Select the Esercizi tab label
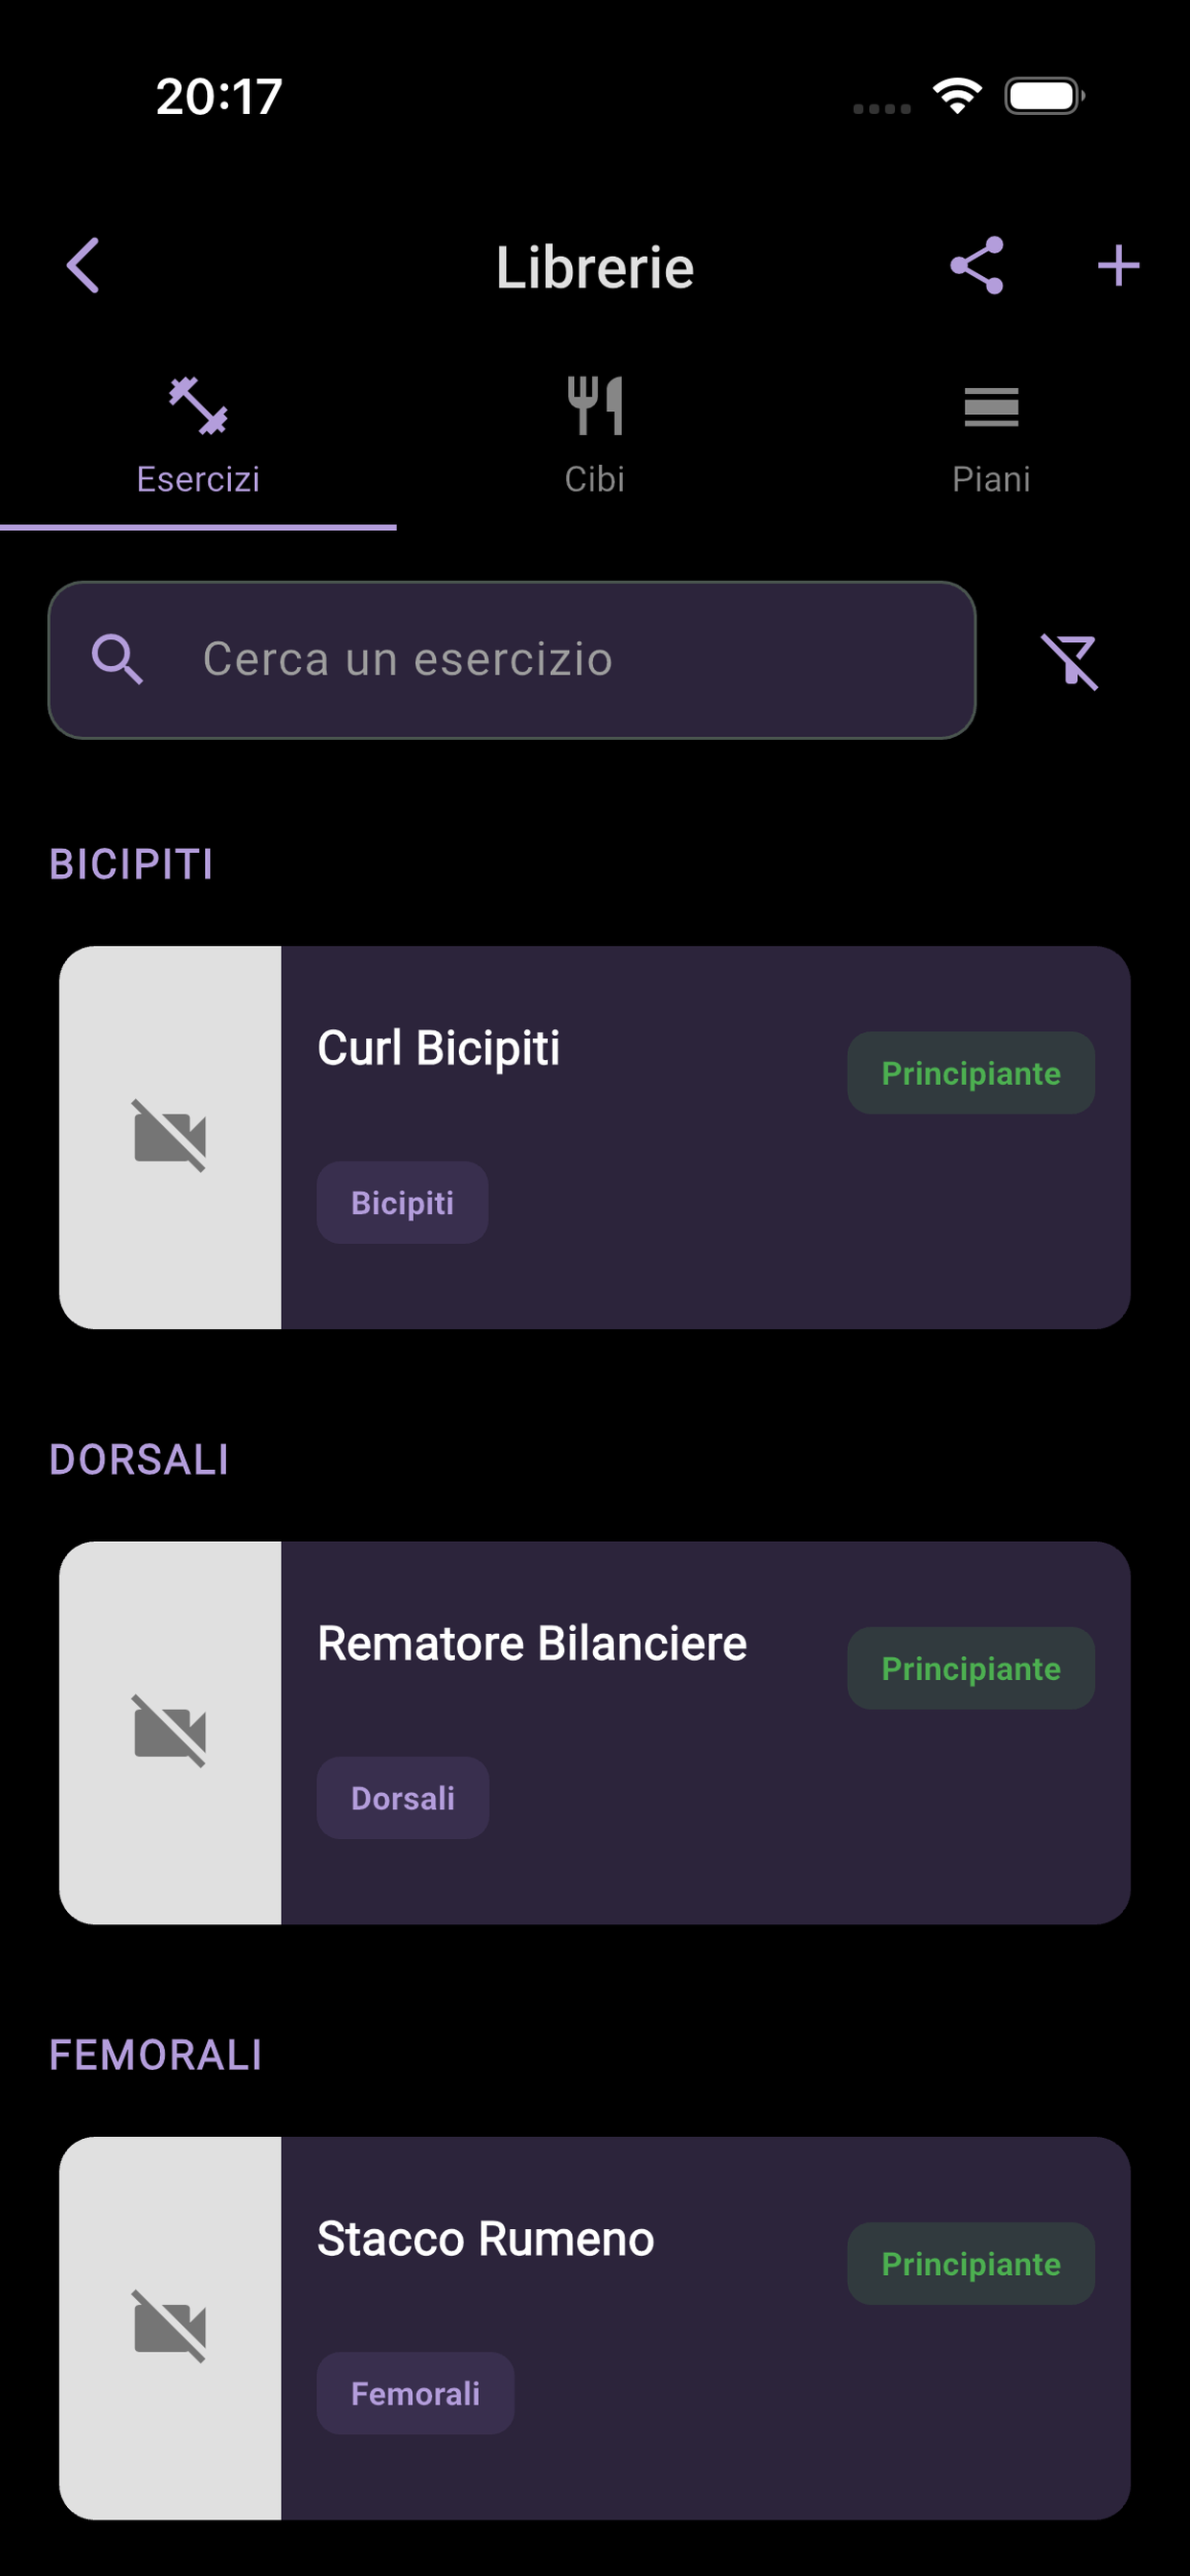1190x2576 pixels. point(198,479)
